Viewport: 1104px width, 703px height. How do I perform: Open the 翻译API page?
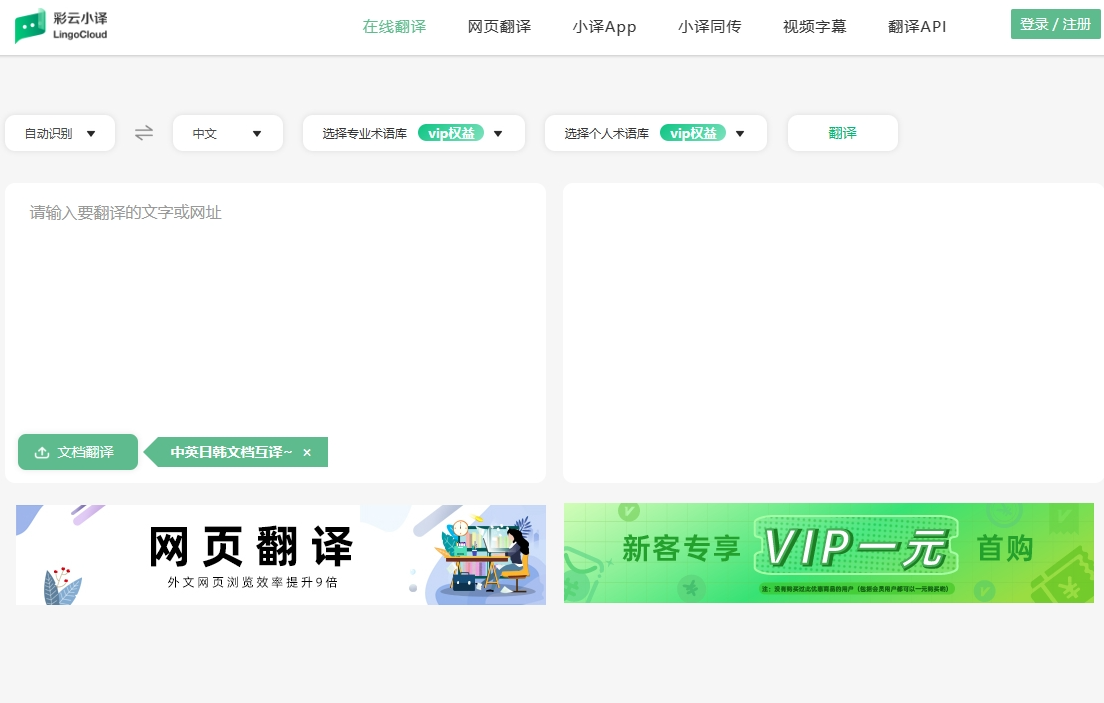tap(916, 27)
